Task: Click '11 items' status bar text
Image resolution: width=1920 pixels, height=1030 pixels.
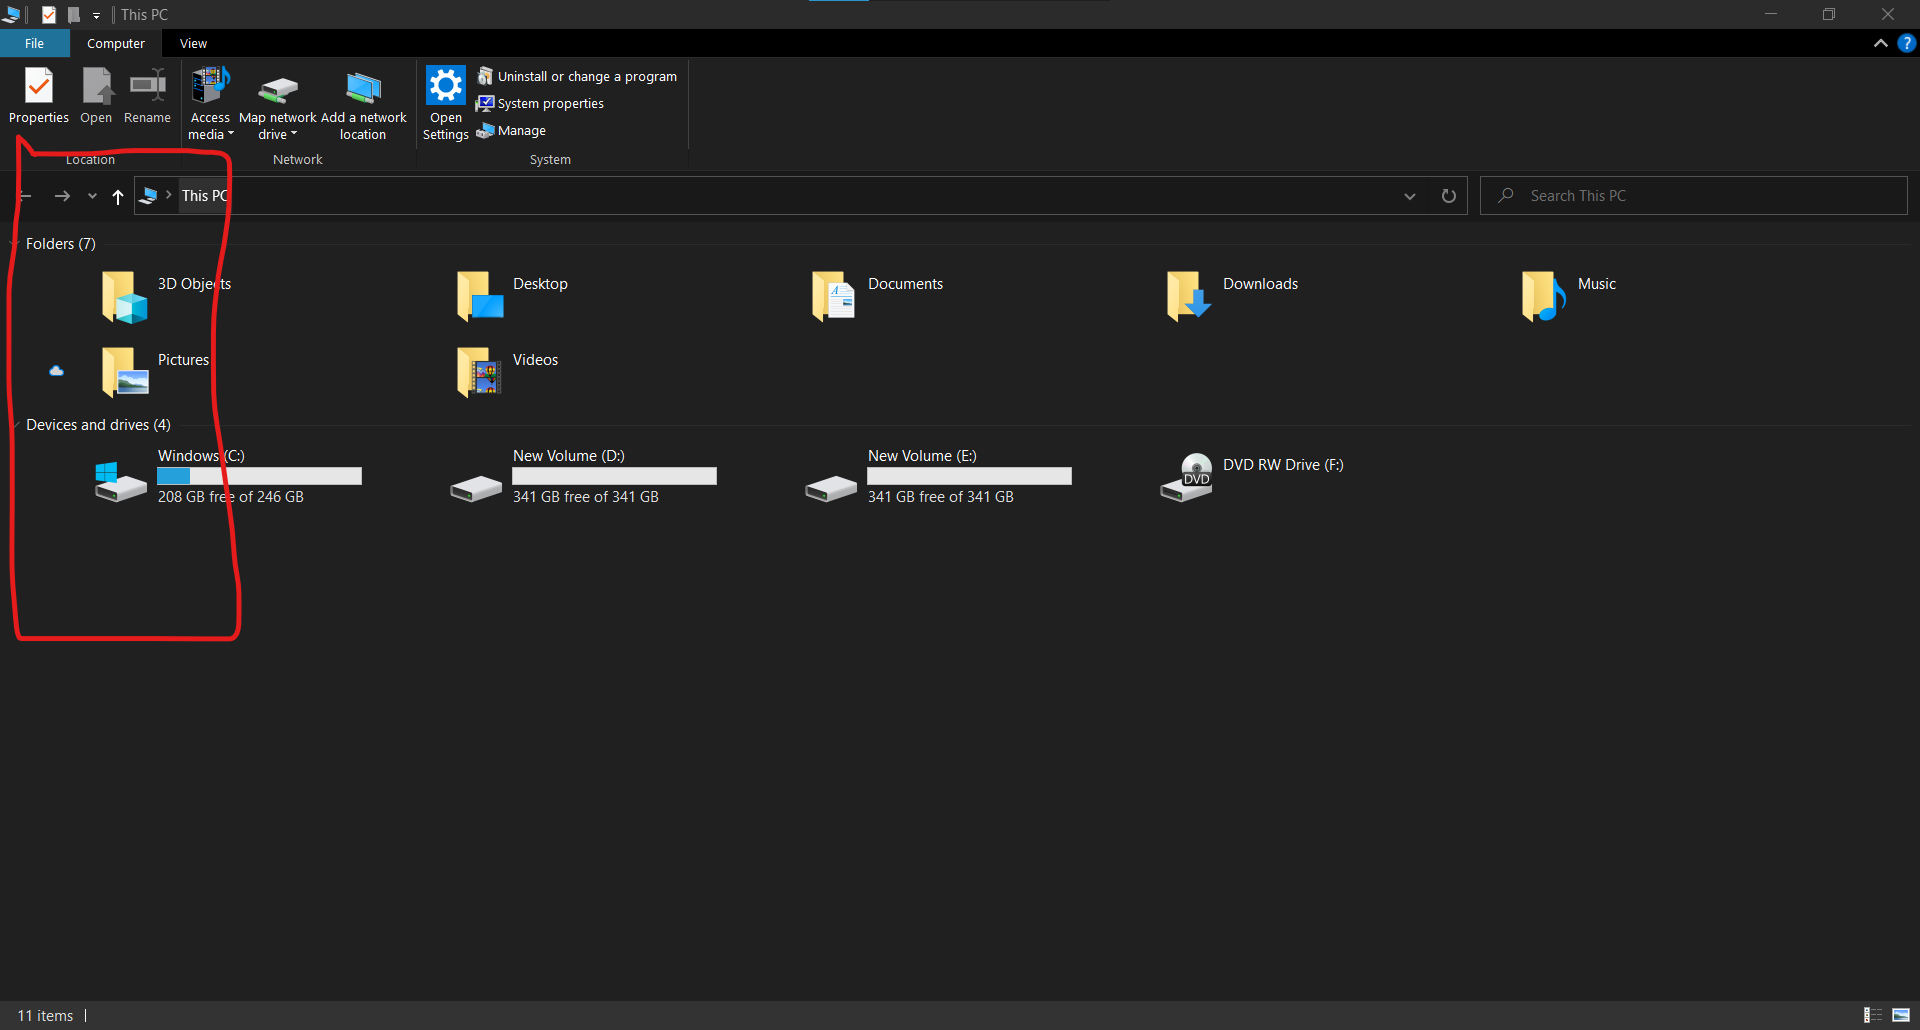Action: [x=45, y=1016]
